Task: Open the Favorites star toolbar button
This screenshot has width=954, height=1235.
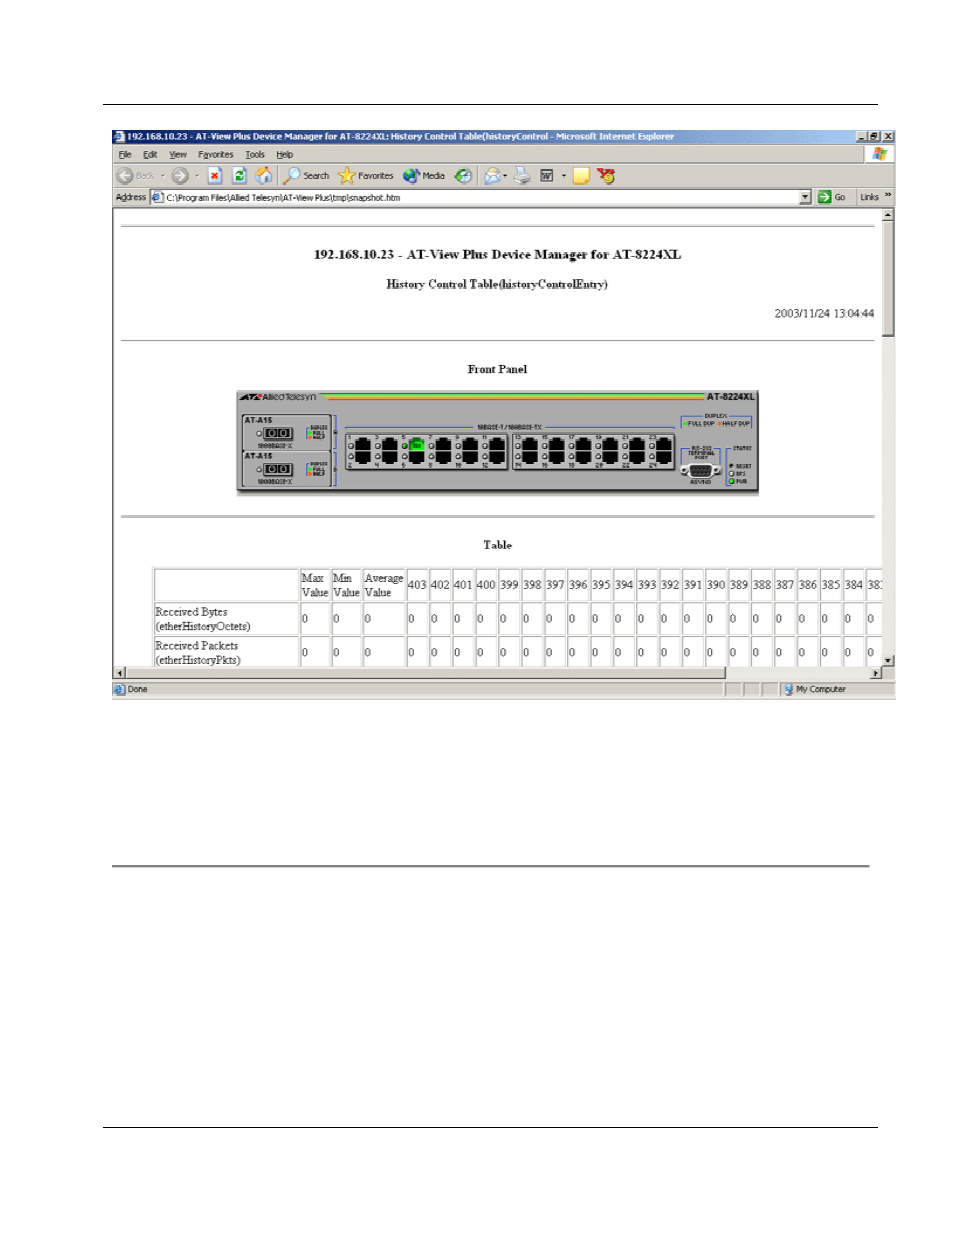Action: 366,176
